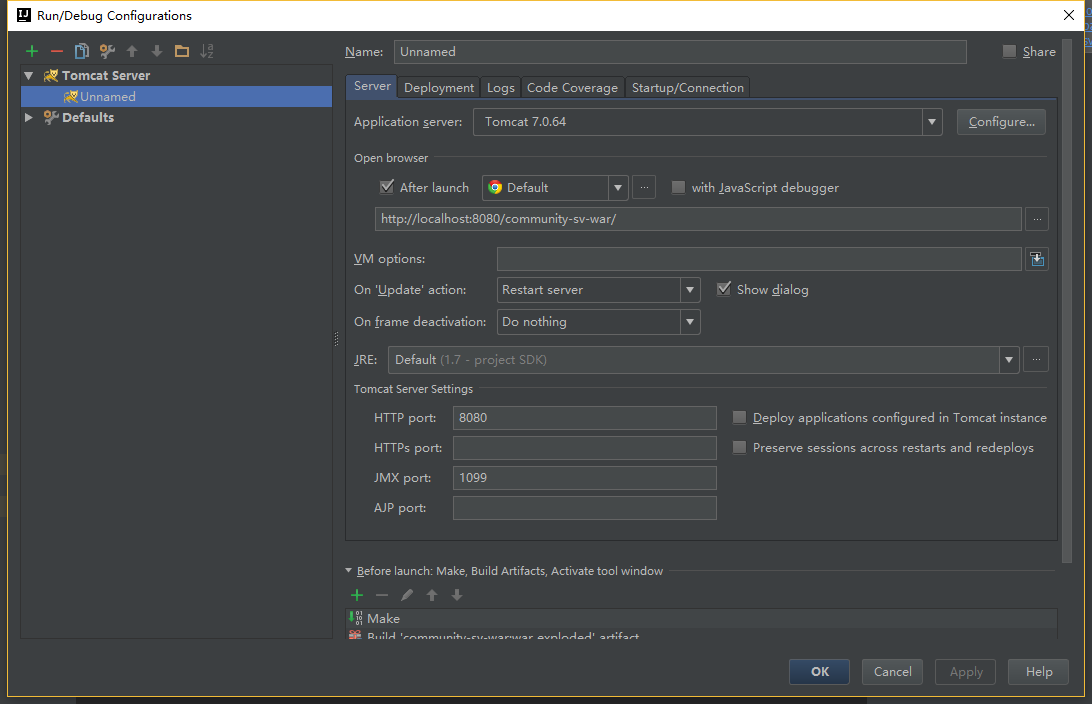Switch to Startup/Connection tab
Screen dimensions: 1092x704
pos(688,88)
